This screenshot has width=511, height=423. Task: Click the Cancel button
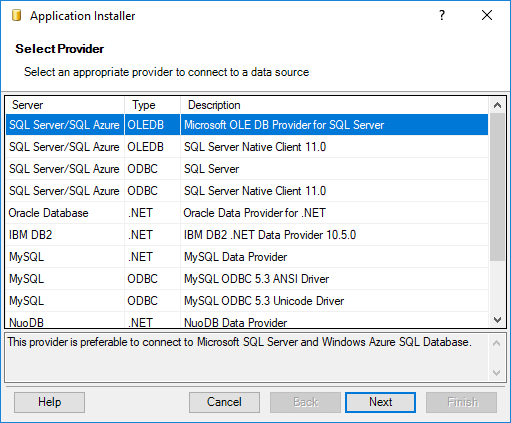pos(224,402)
